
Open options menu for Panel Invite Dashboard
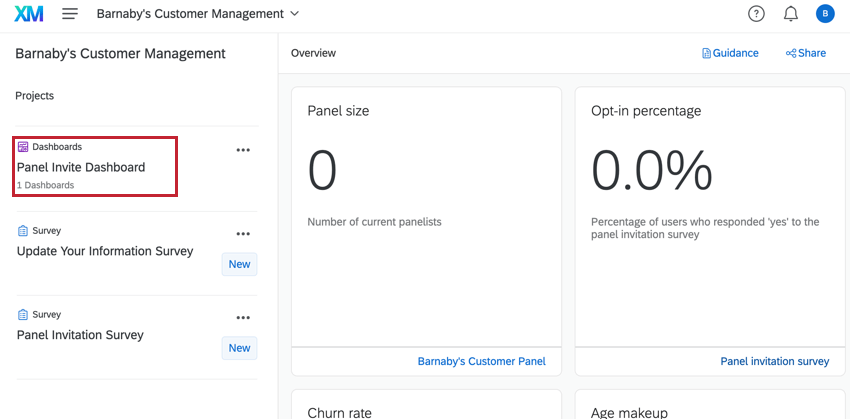tap(242, 150)
